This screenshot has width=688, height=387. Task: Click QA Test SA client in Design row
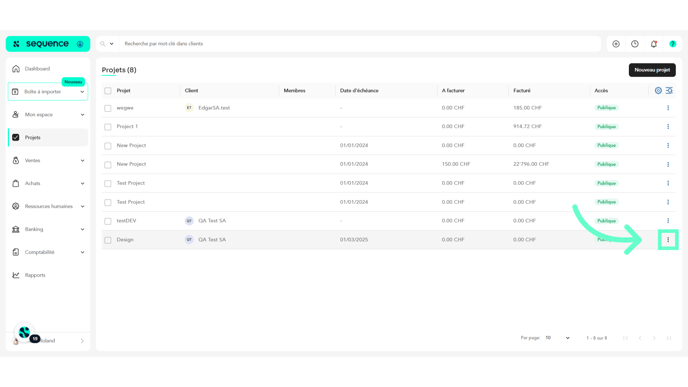click(x=212, y=240)
